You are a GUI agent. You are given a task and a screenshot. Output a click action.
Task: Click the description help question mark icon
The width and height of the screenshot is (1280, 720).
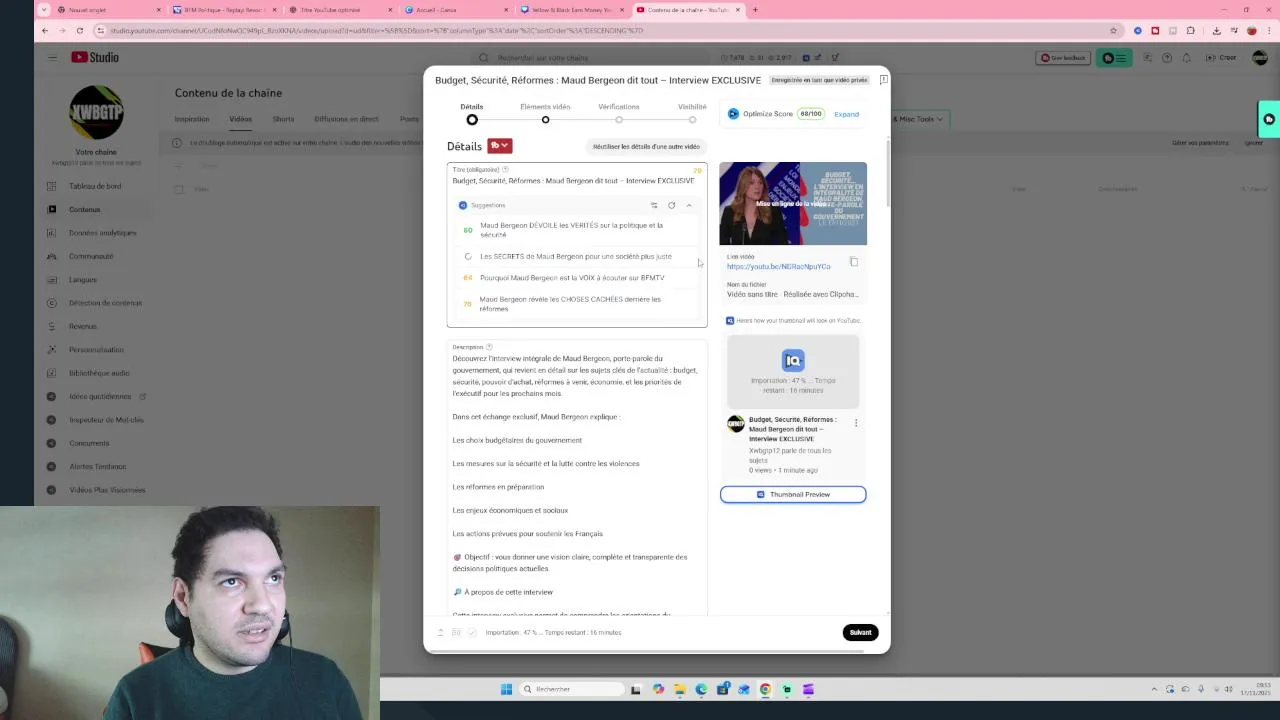pyautogui.click(x=489, y=347)
